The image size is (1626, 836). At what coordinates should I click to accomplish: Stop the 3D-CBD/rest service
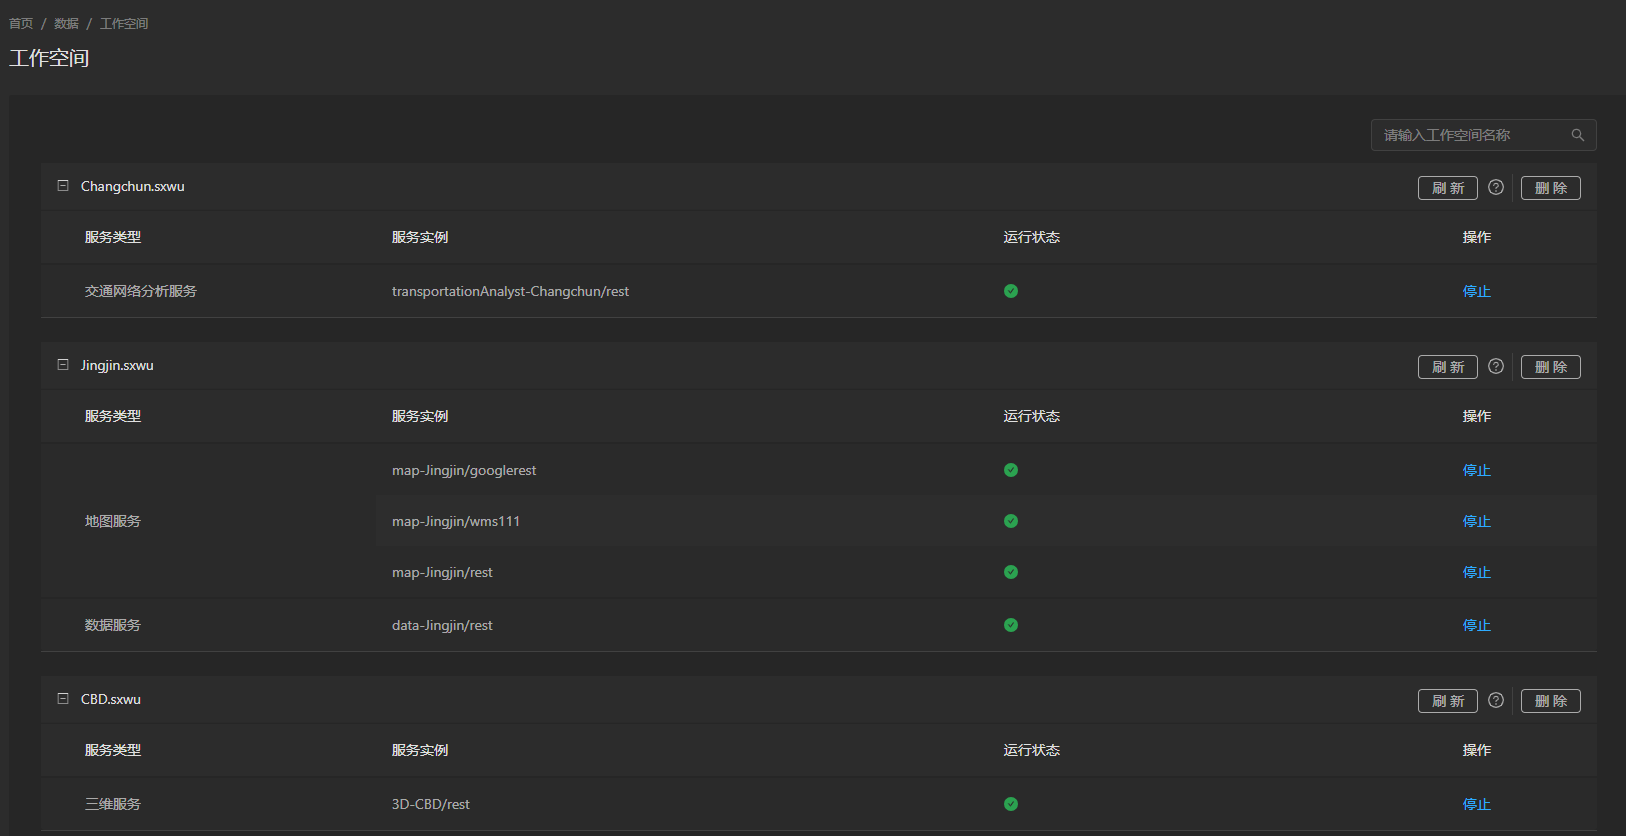click(x=1476, y=804)
